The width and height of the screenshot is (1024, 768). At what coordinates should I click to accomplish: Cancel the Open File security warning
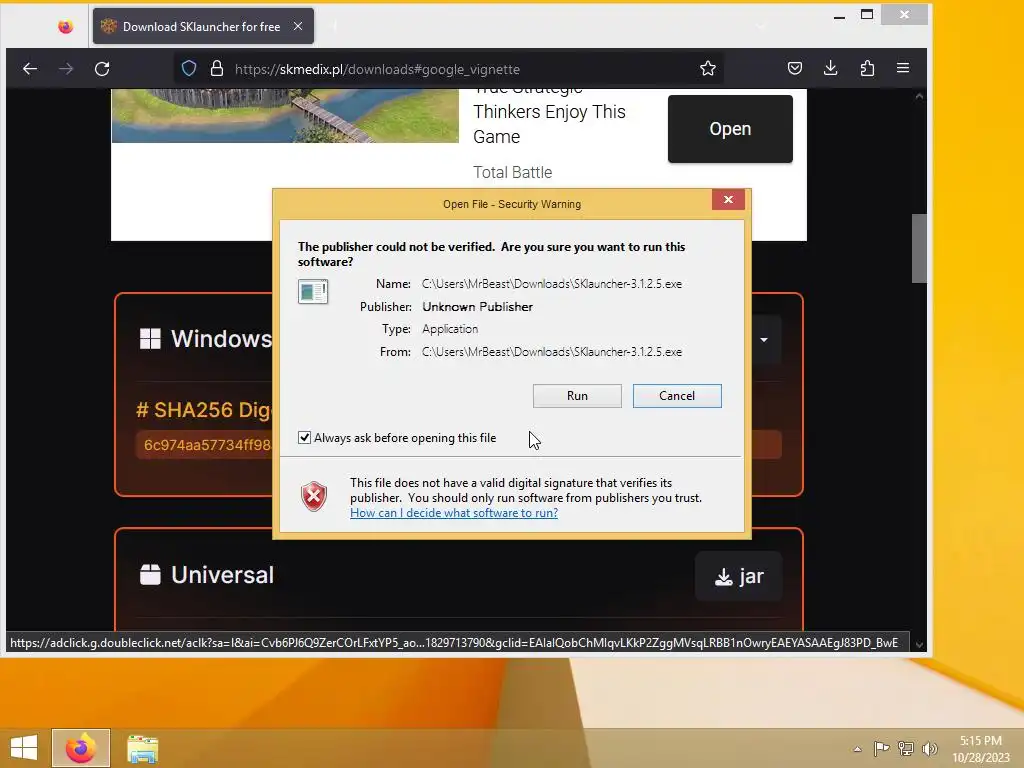(677, 396)
